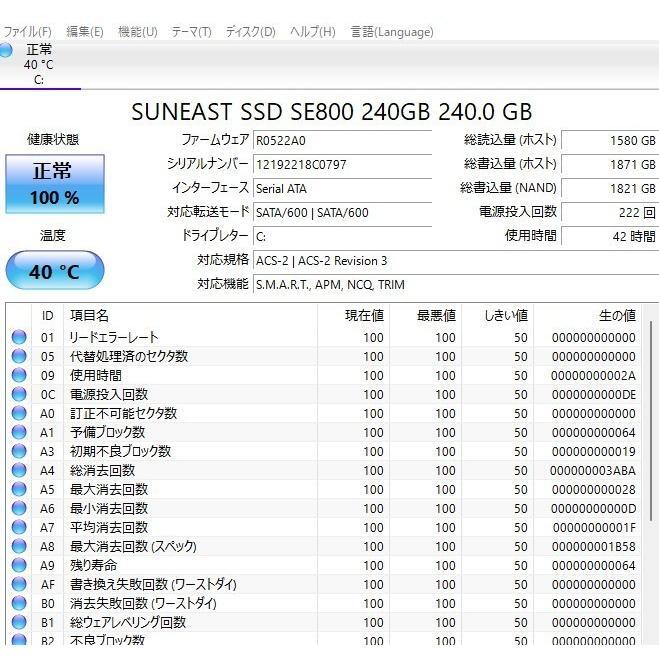Click the ACS-2 Revision 3 standard field
The width and height of the screenshot is (659, 659).
point(456,261)
